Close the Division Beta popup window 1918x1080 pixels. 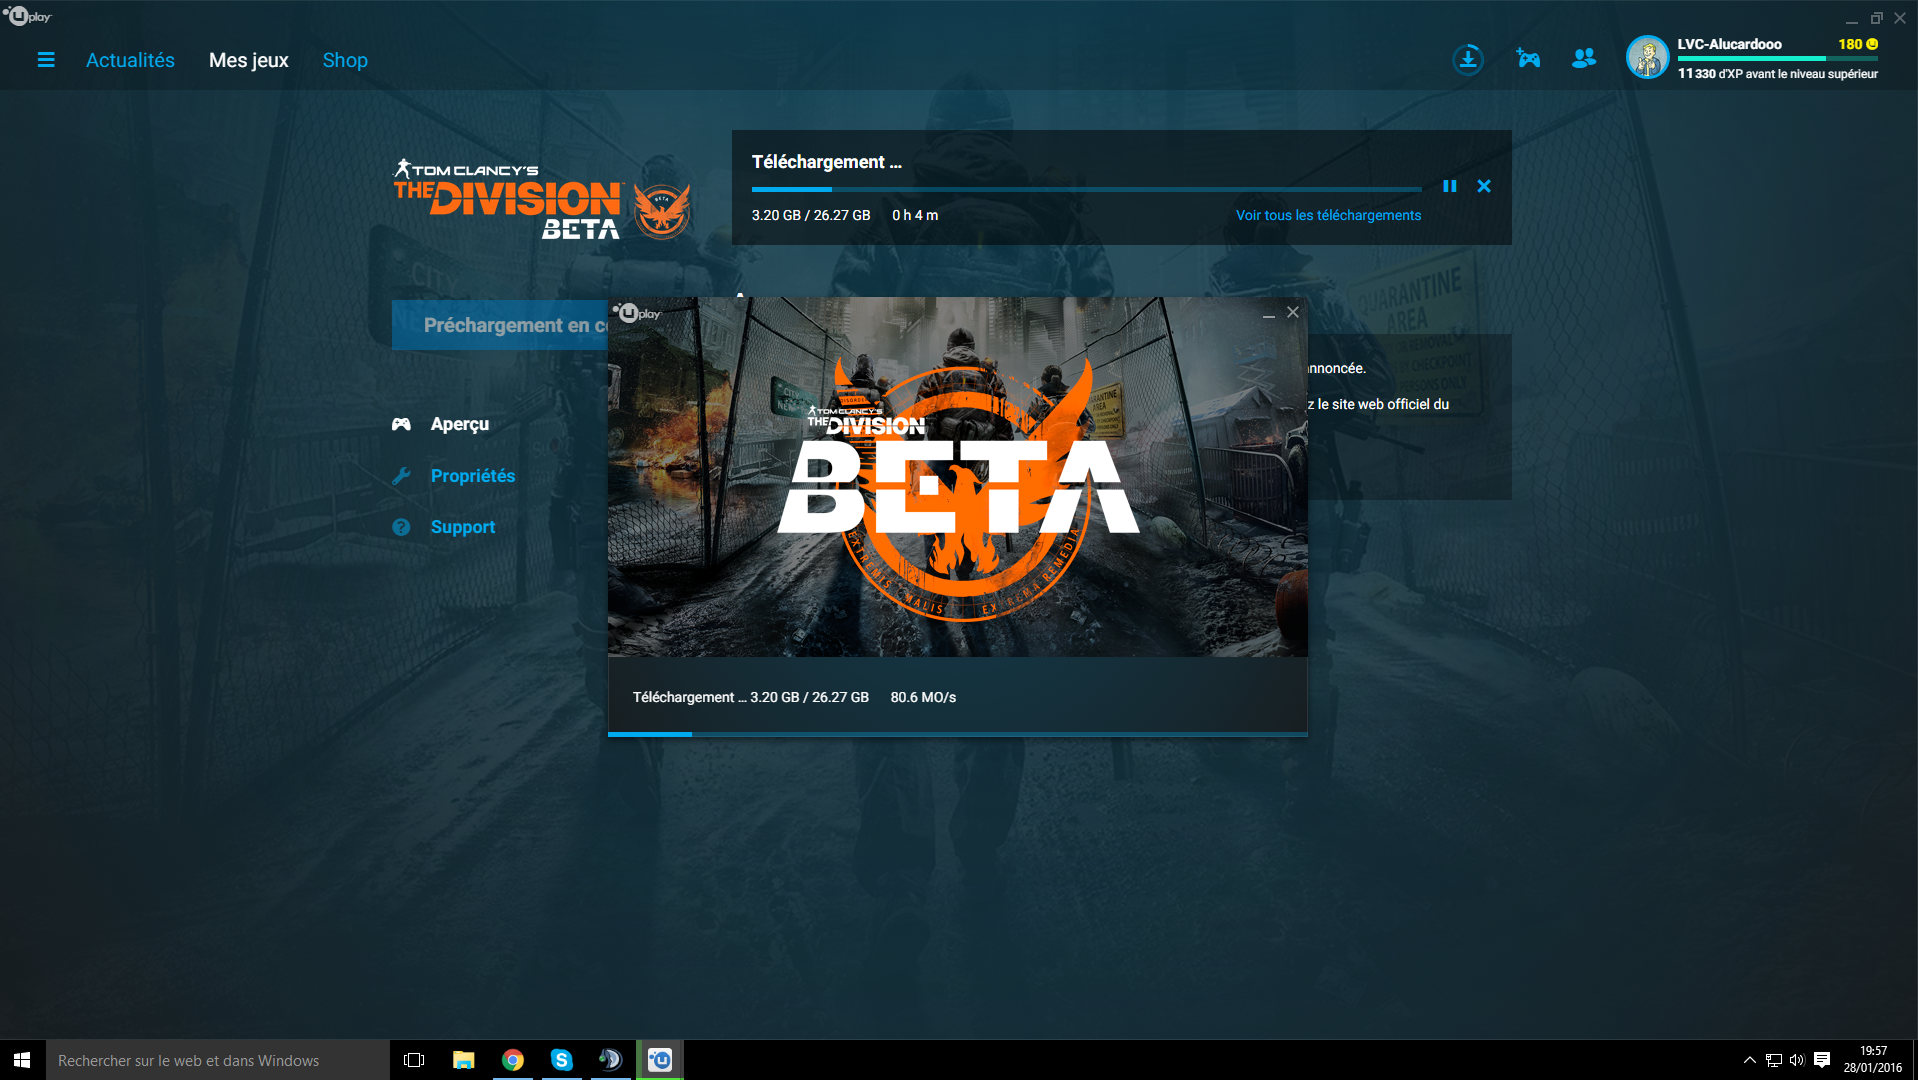pyautogui.click(x=1293, y=312)
